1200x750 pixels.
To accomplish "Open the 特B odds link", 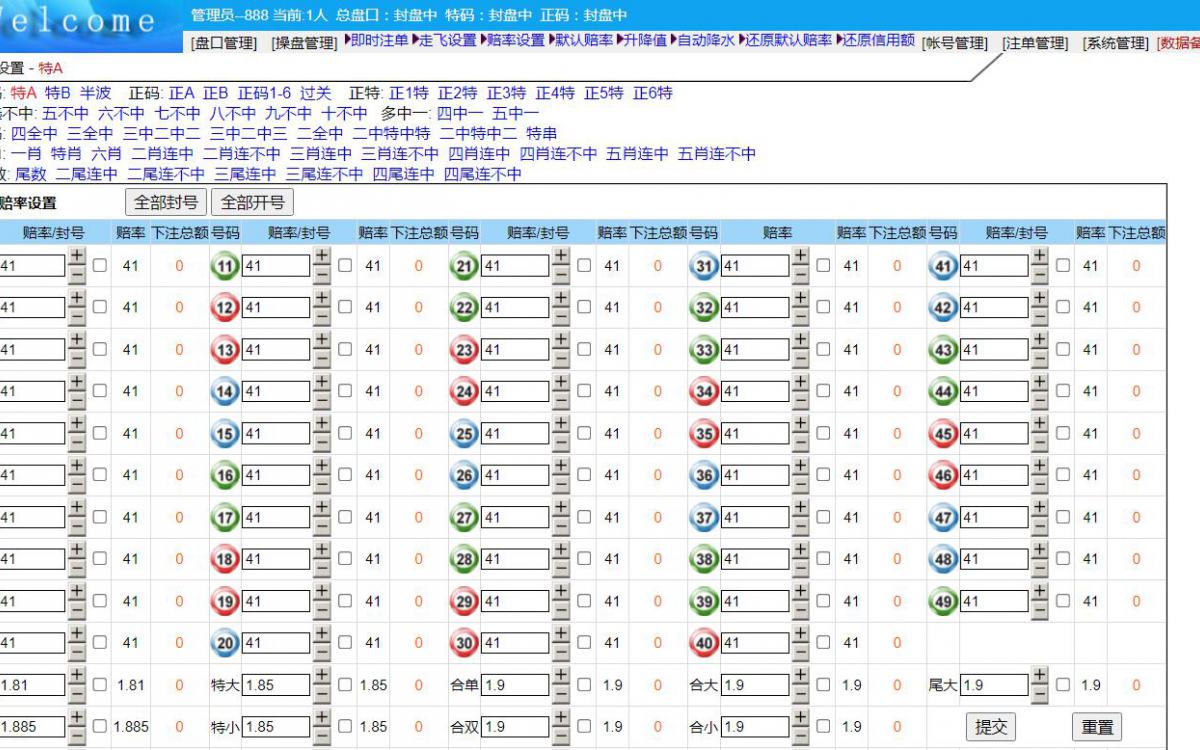I will tap(58, 93).
